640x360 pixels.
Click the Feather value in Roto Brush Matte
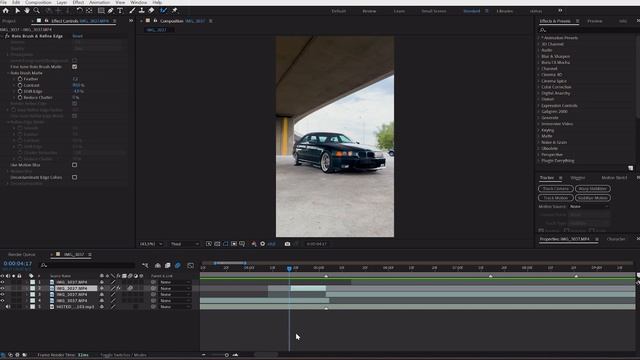click(x=75, y=79)
